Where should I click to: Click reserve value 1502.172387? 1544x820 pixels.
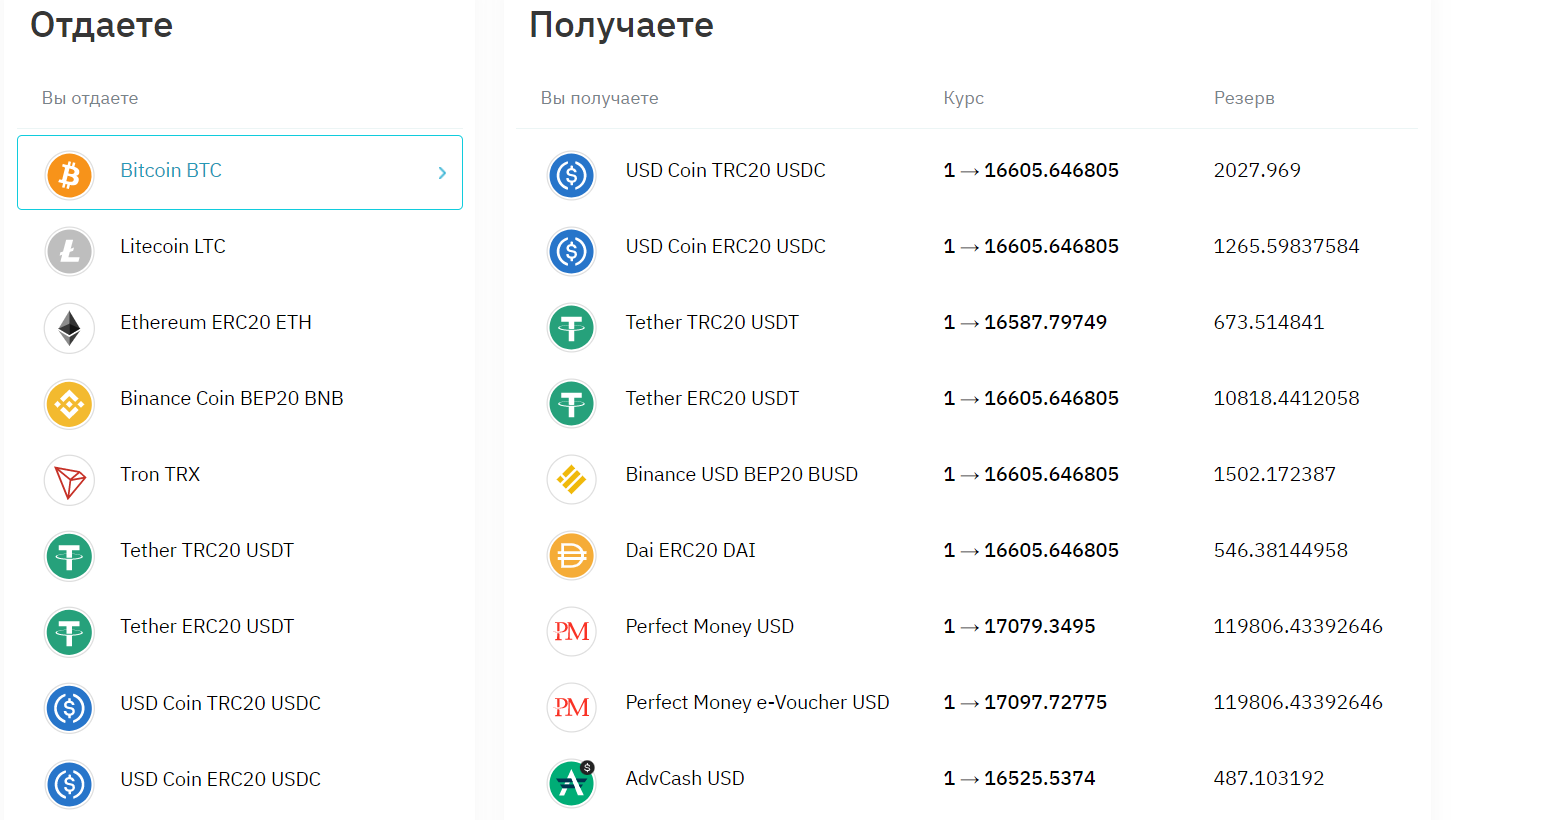pyautogui.click(x=1274, y=474)
